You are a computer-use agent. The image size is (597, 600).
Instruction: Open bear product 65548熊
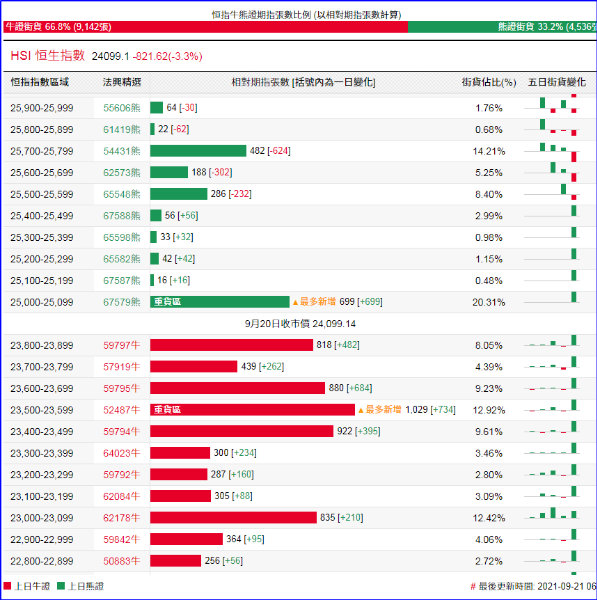pos(122,194)
